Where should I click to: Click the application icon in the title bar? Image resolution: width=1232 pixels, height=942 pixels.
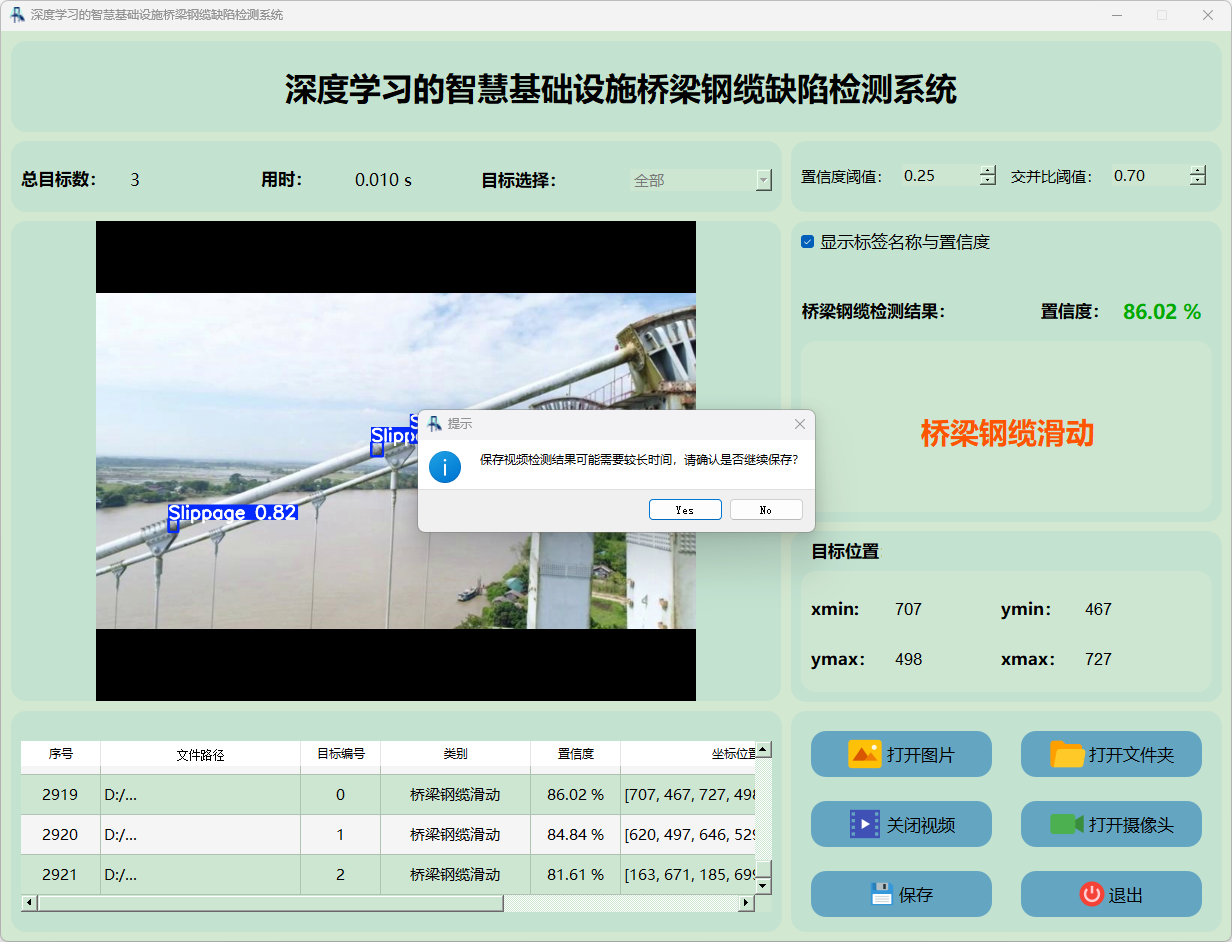(16, 15)
